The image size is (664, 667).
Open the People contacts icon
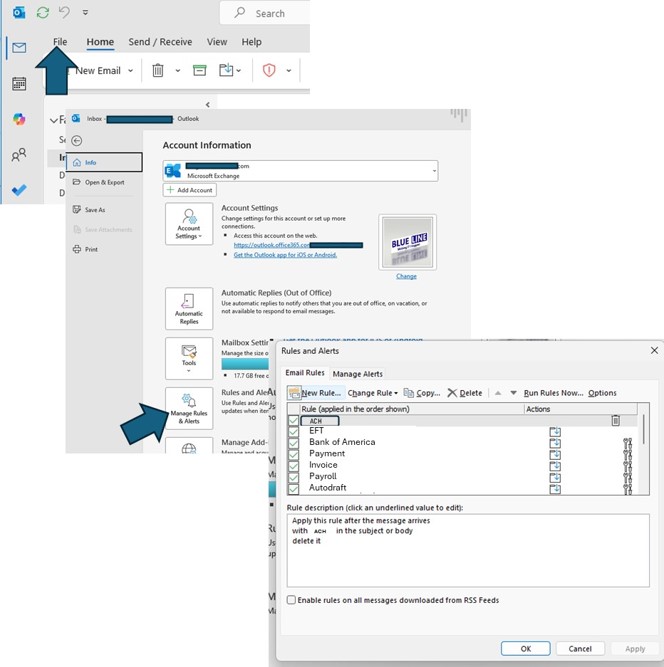(x=19, y=155)
